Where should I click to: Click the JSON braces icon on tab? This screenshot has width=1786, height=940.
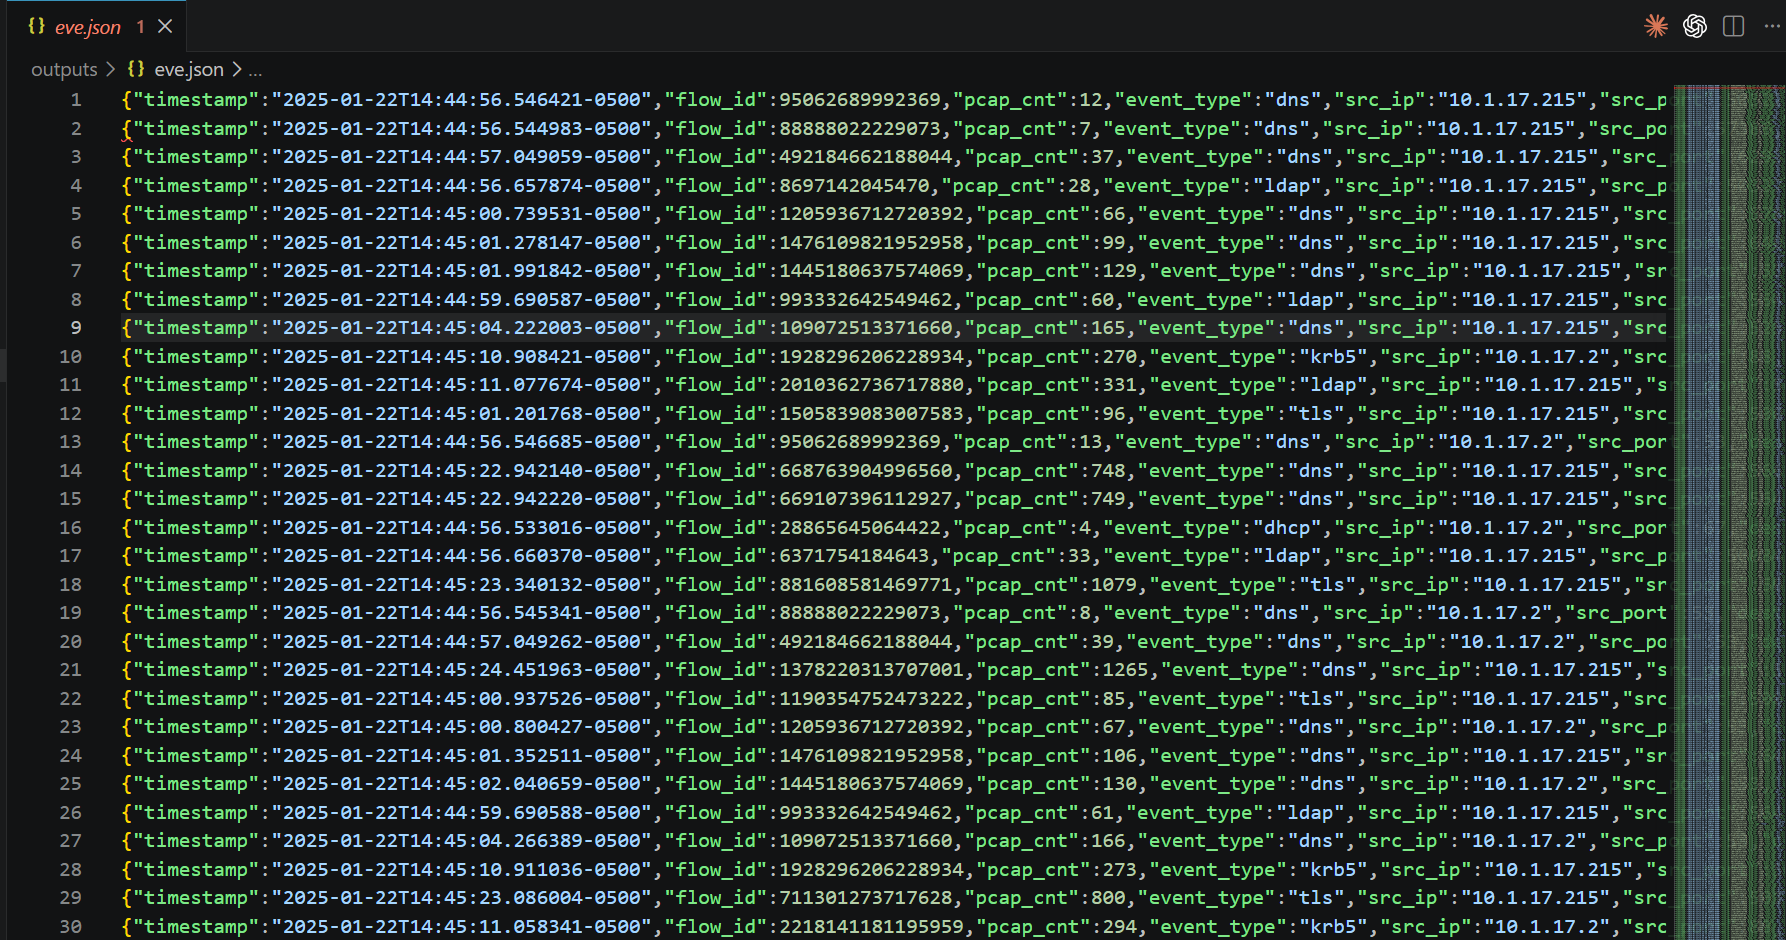pyautogui.click(x=37, y=26)
